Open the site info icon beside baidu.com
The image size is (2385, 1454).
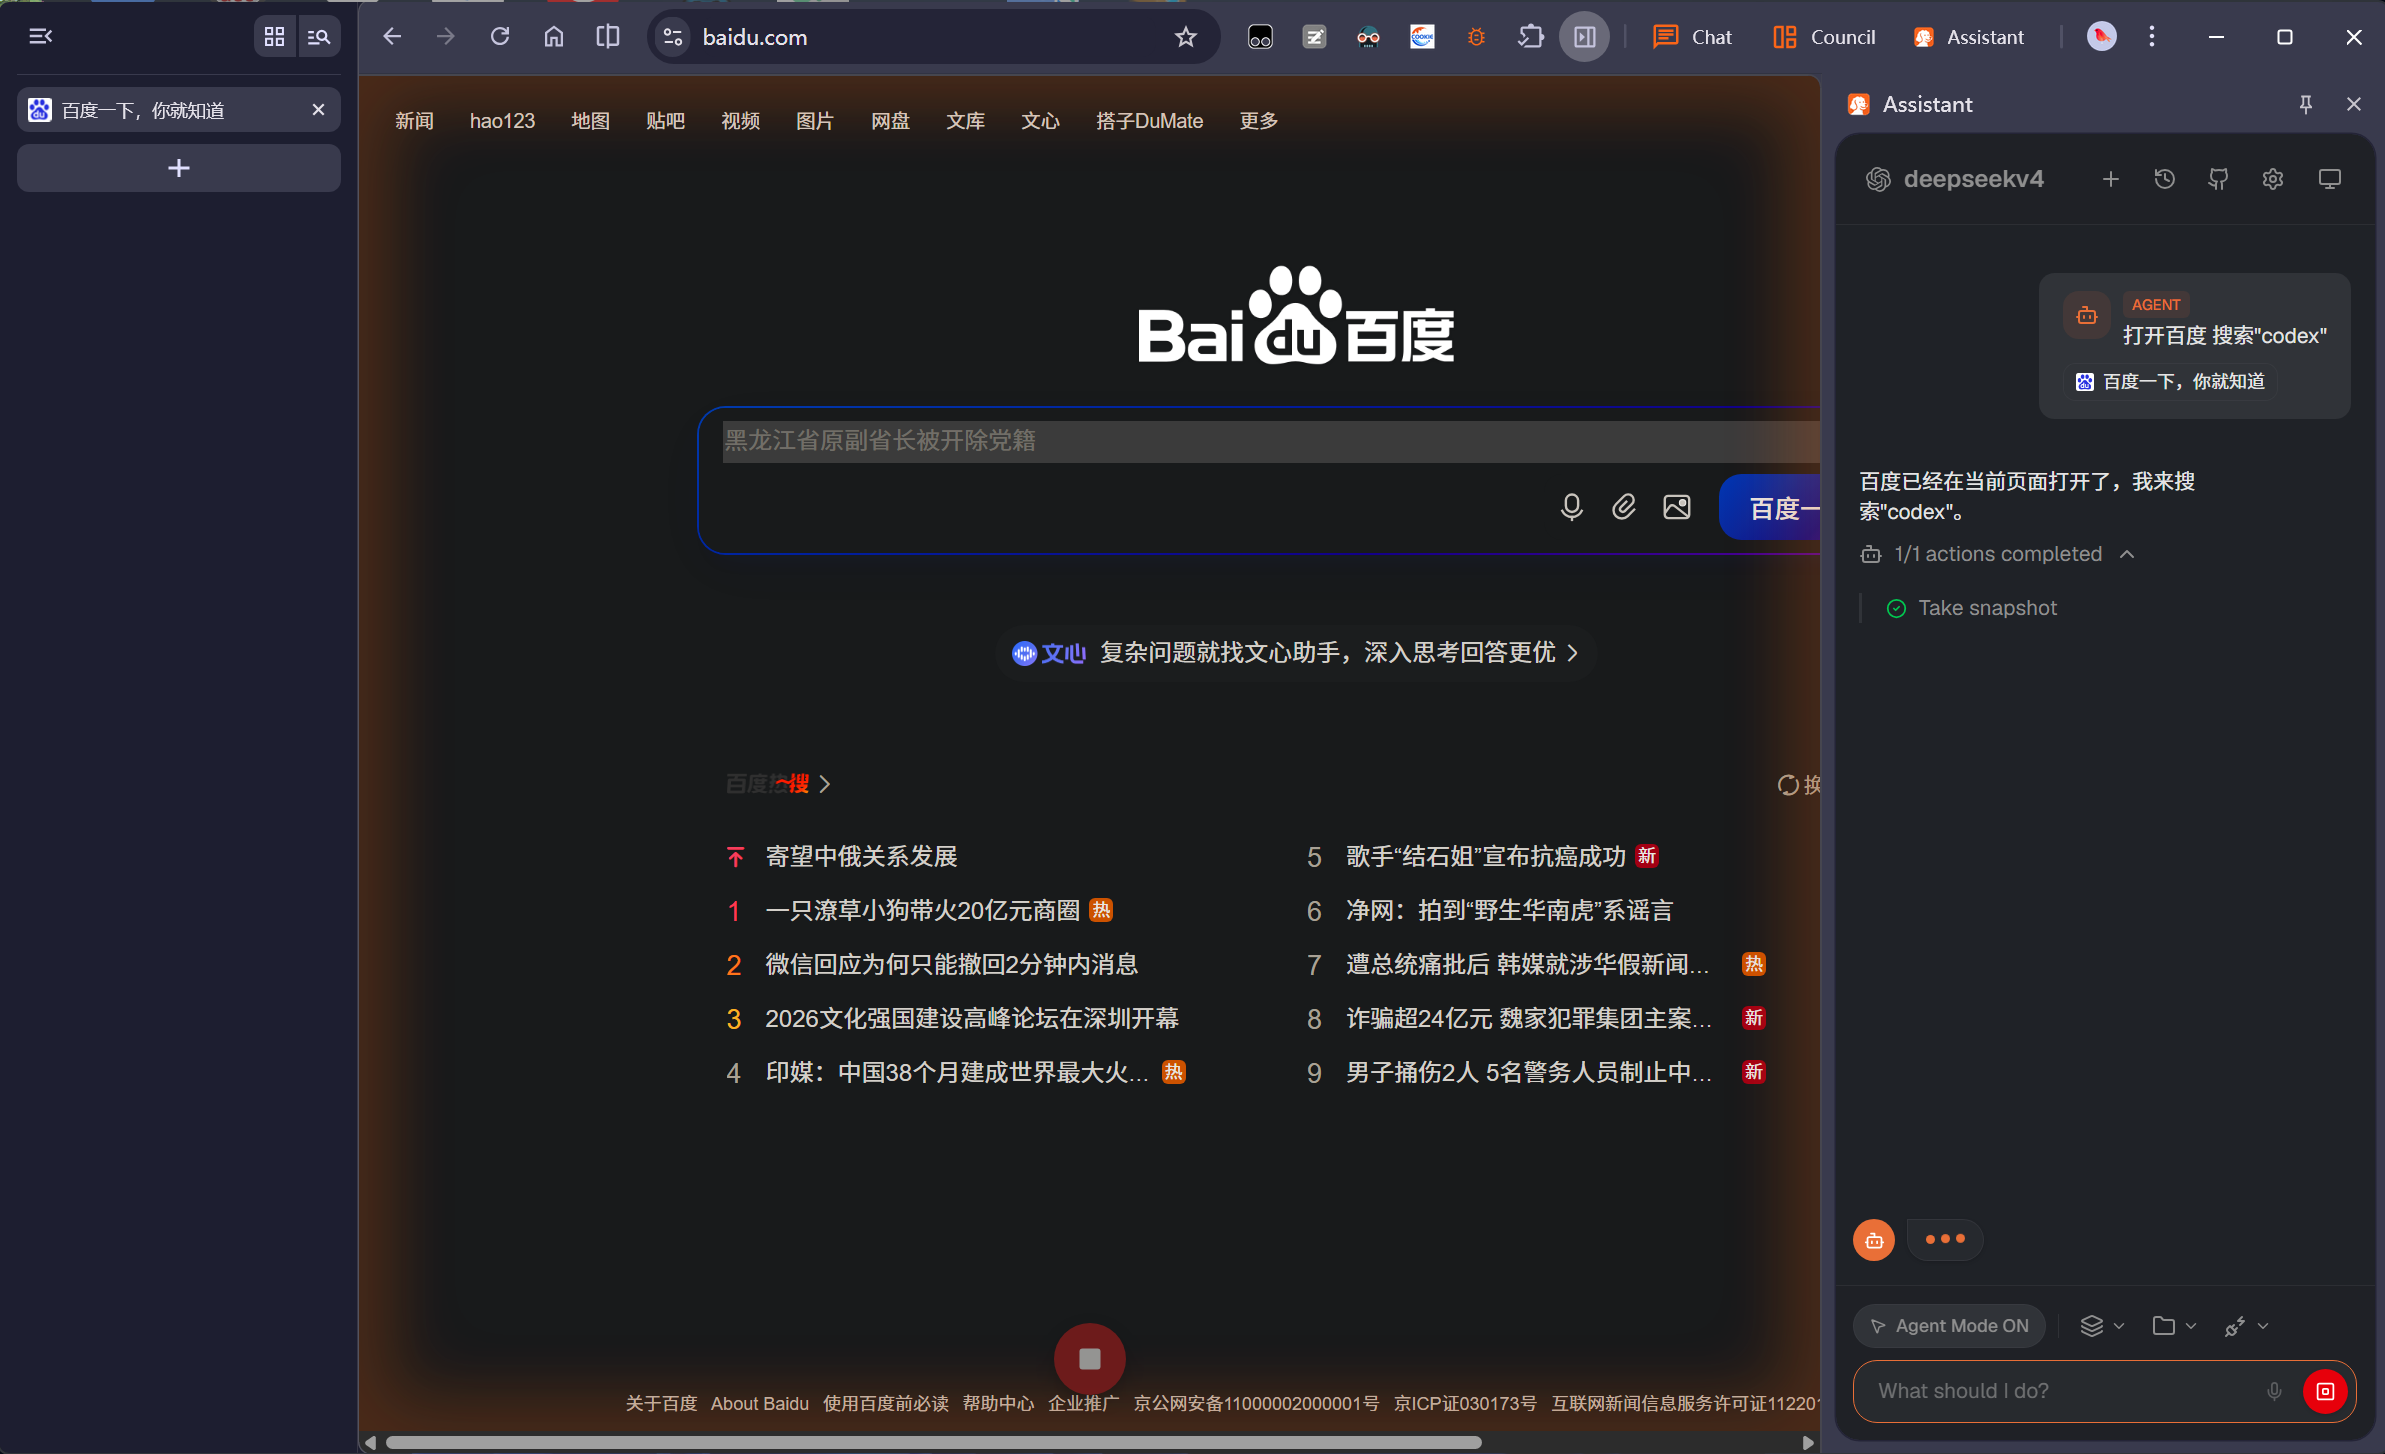673,37
